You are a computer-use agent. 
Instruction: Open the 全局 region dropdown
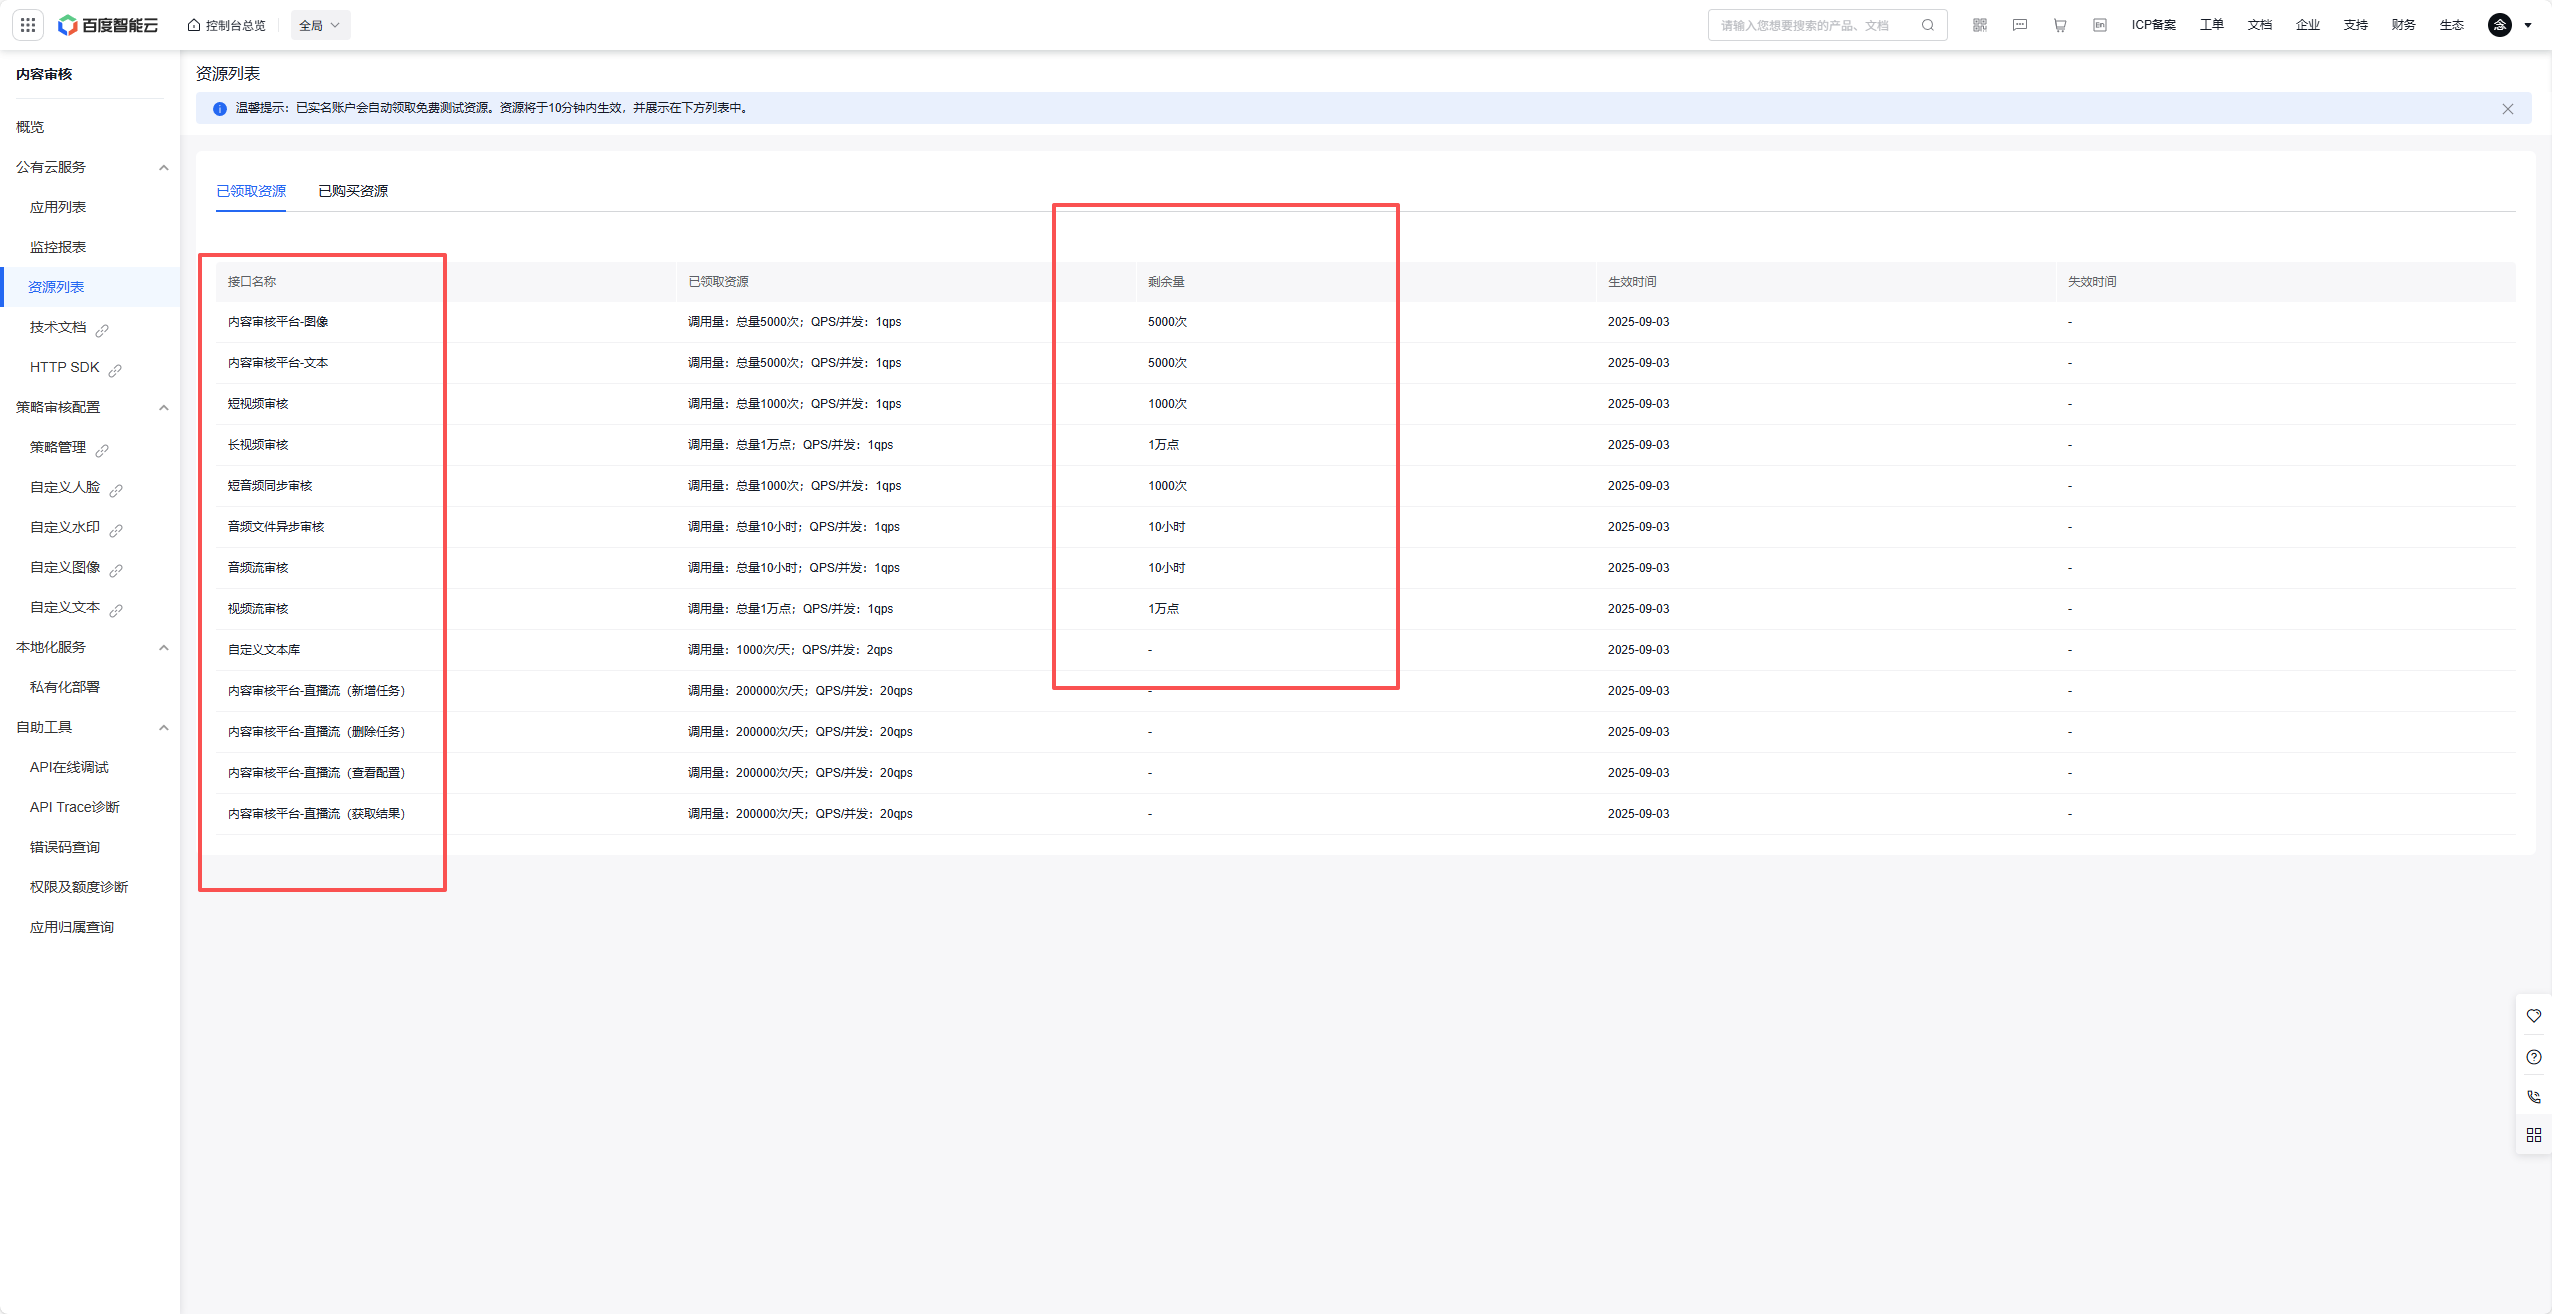pyautogui.click(x=320, y=25)
